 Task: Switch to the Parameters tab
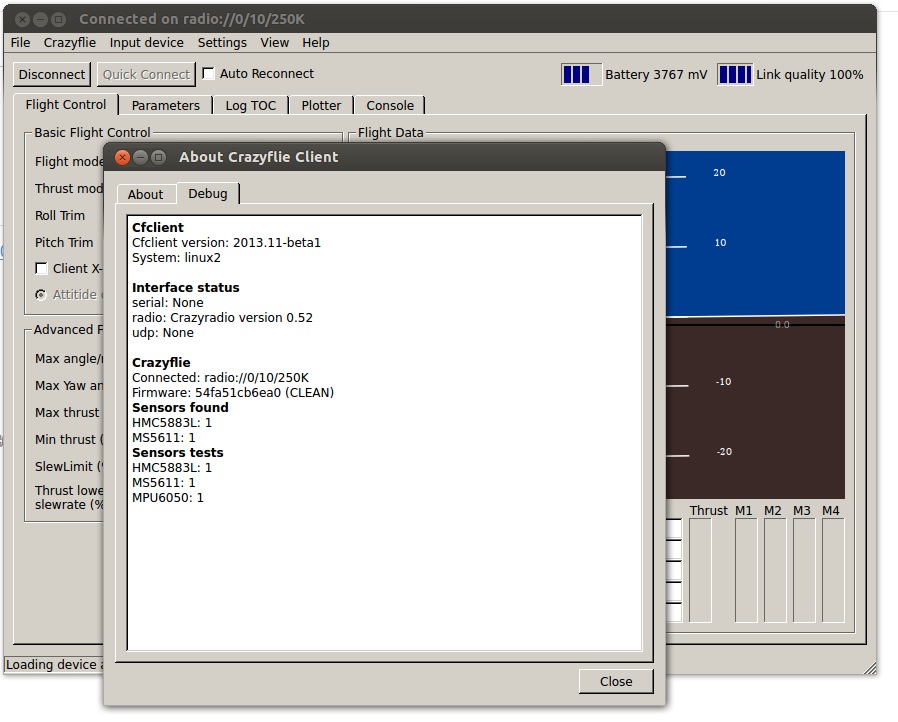pyautogui.click(x=166, y=105)
